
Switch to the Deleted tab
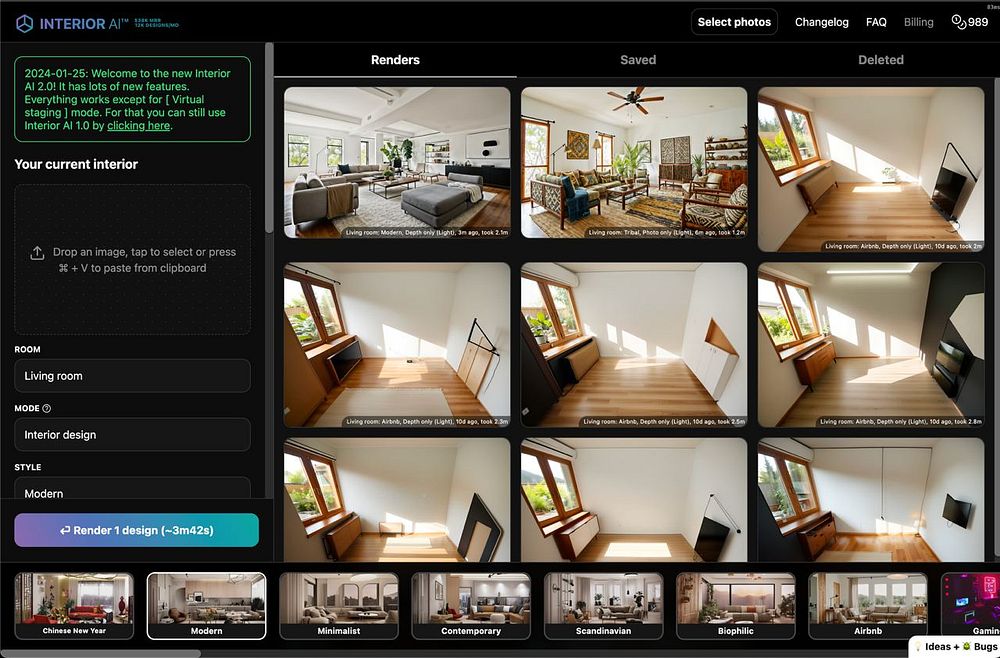tap(880, 60)
